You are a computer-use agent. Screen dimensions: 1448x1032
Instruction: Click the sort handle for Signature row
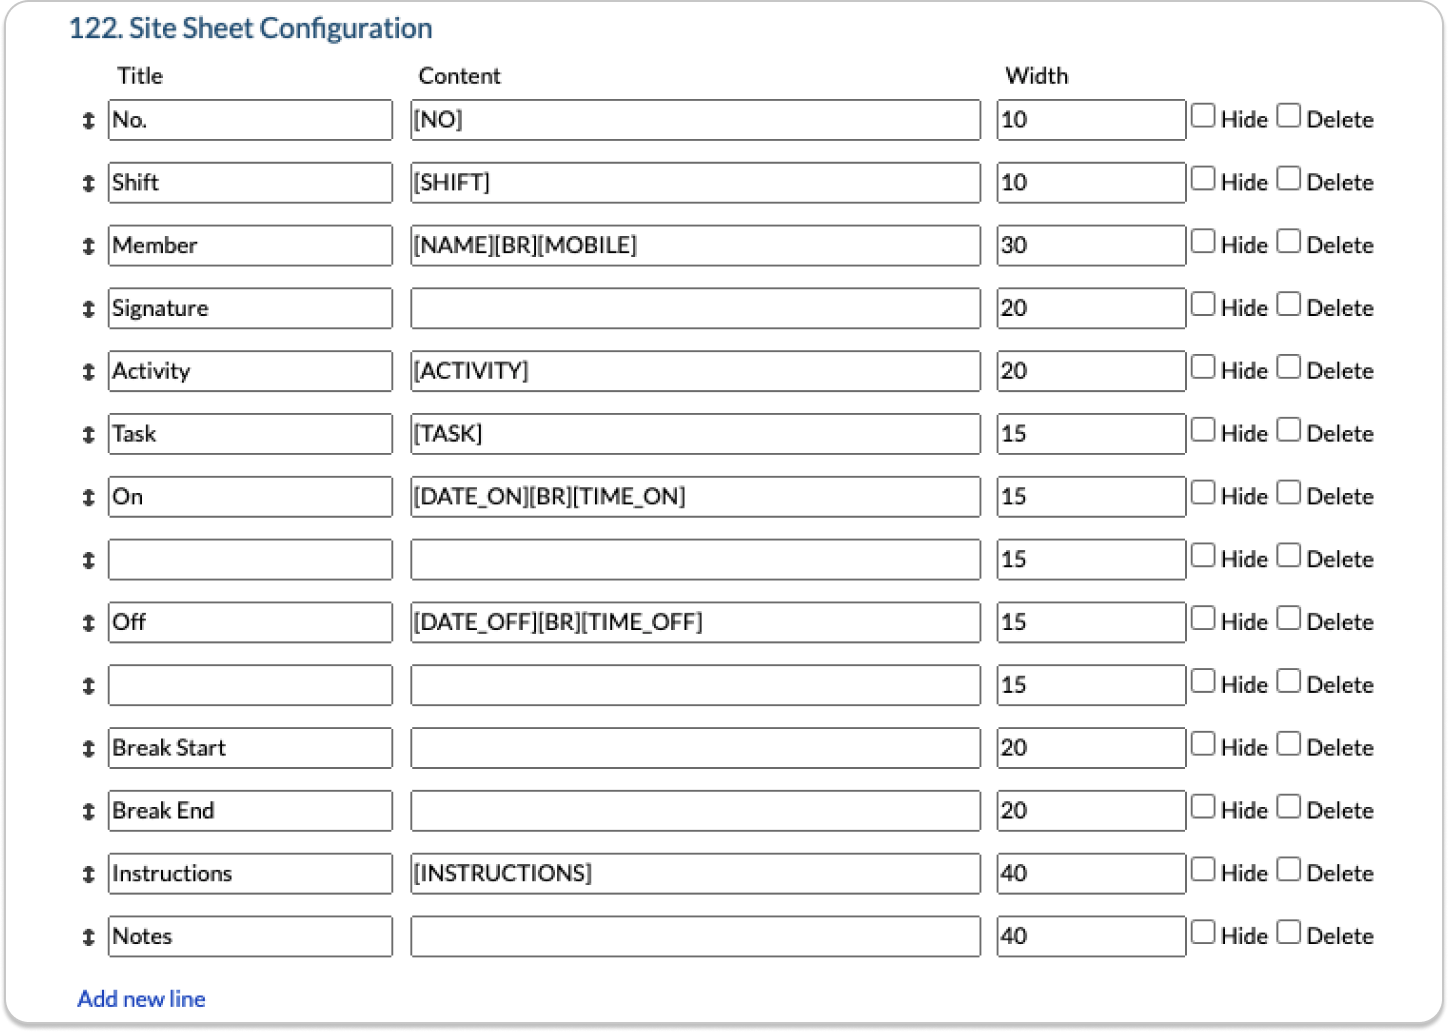tap(89, 309)
